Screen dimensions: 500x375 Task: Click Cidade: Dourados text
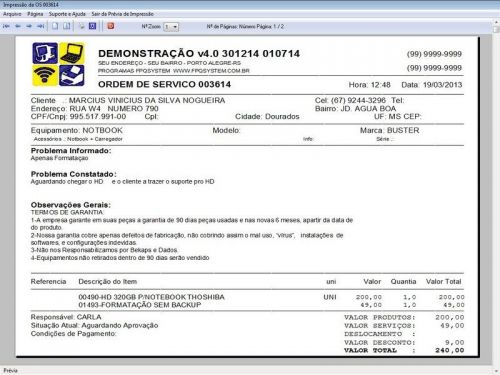[267, 117]
